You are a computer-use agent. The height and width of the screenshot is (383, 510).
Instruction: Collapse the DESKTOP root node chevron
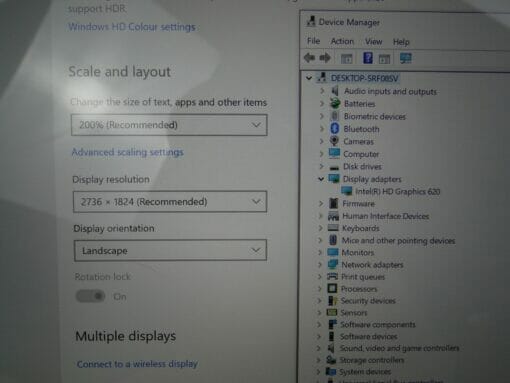pyautogui.click(x=309, y=78)
